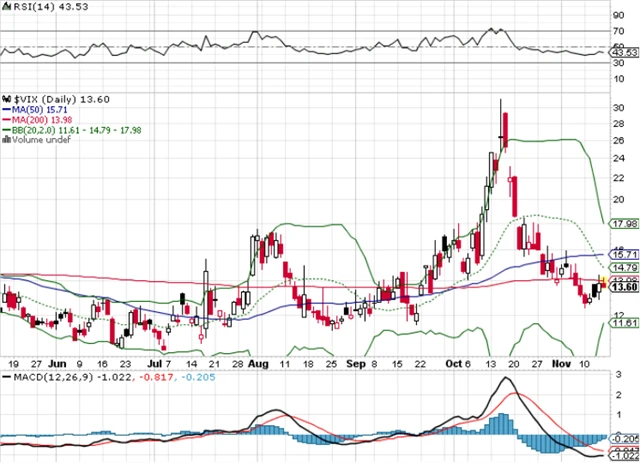Click the tall red candlestick at October peak
This screenshot has height=463, width=640.
(506, 128)
